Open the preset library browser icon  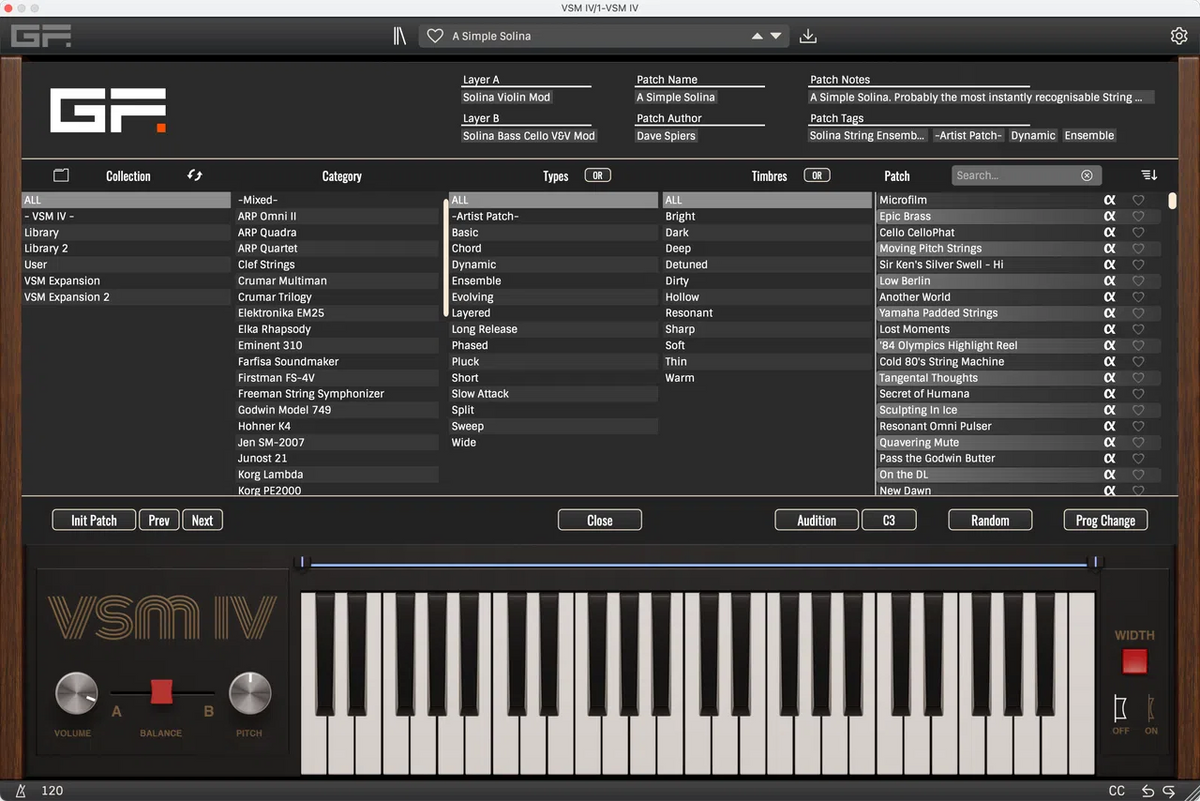(x=398, y=35)
